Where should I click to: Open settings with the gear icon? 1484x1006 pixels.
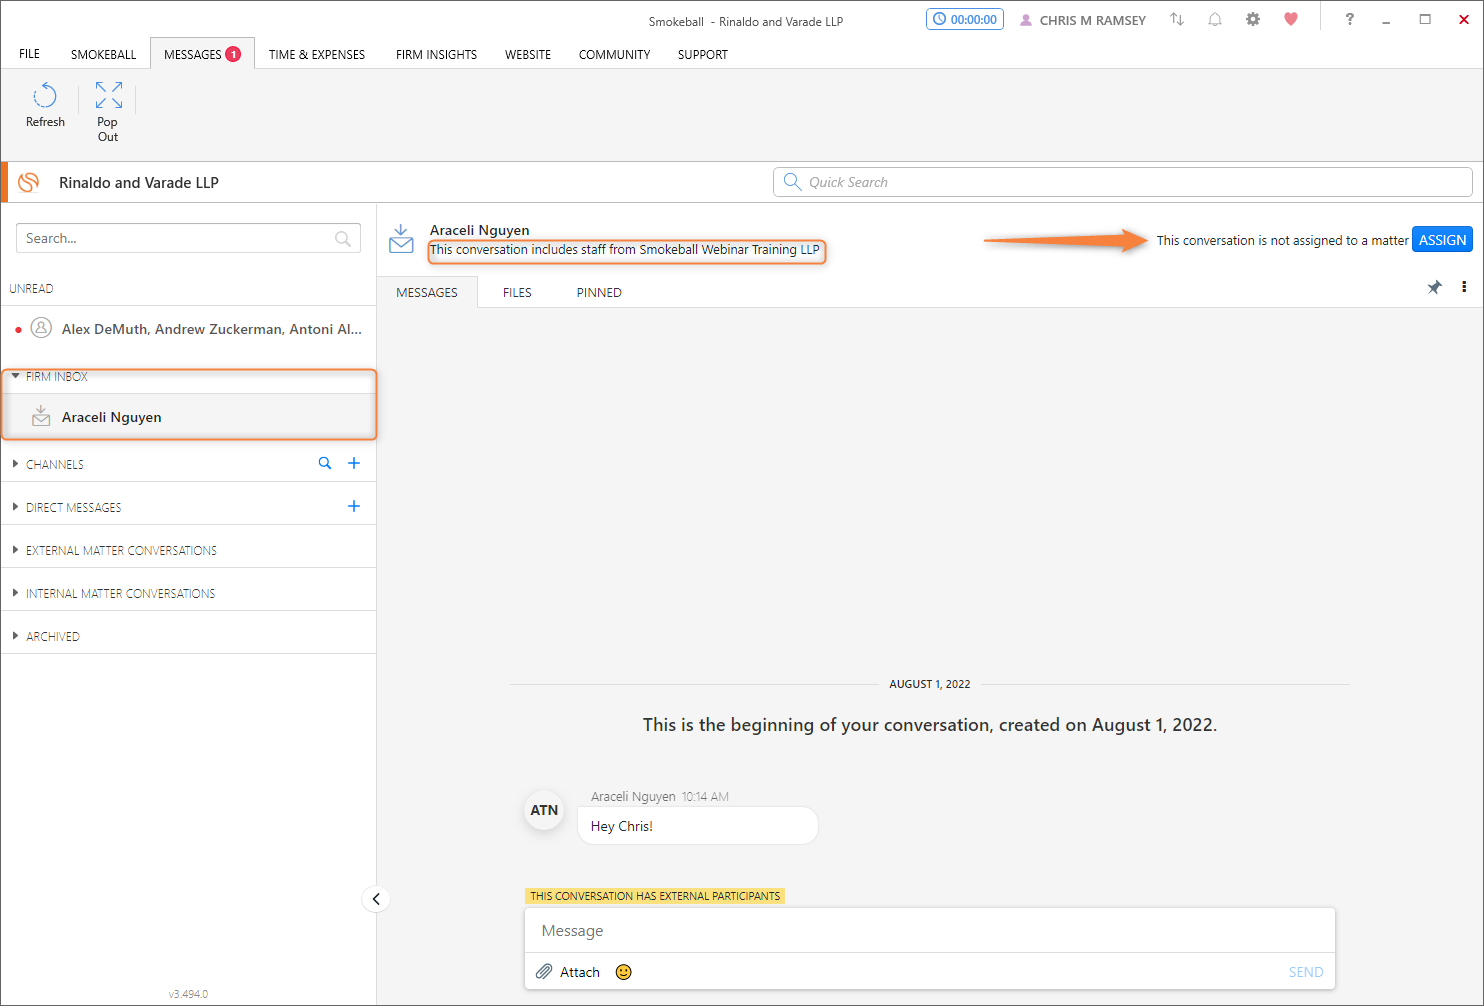point(1253,20)
